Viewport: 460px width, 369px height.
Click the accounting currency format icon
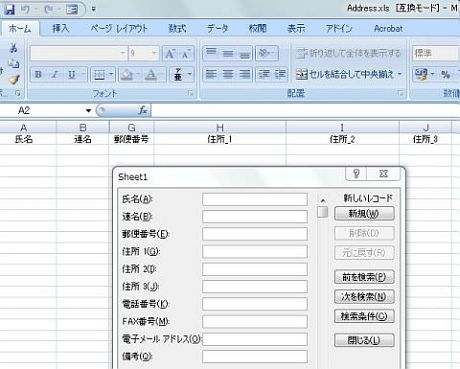[x=421, y=74]
